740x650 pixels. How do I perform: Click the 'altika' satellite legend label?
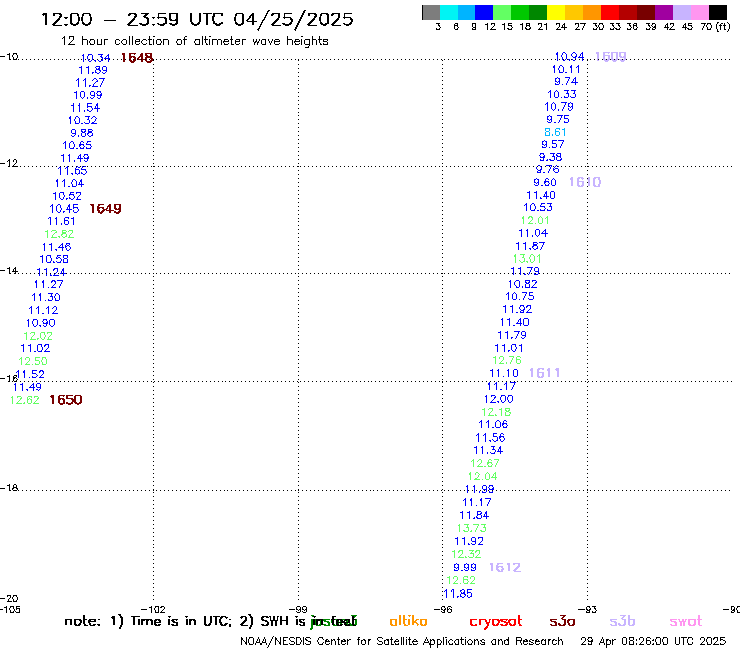click(408, 621)
